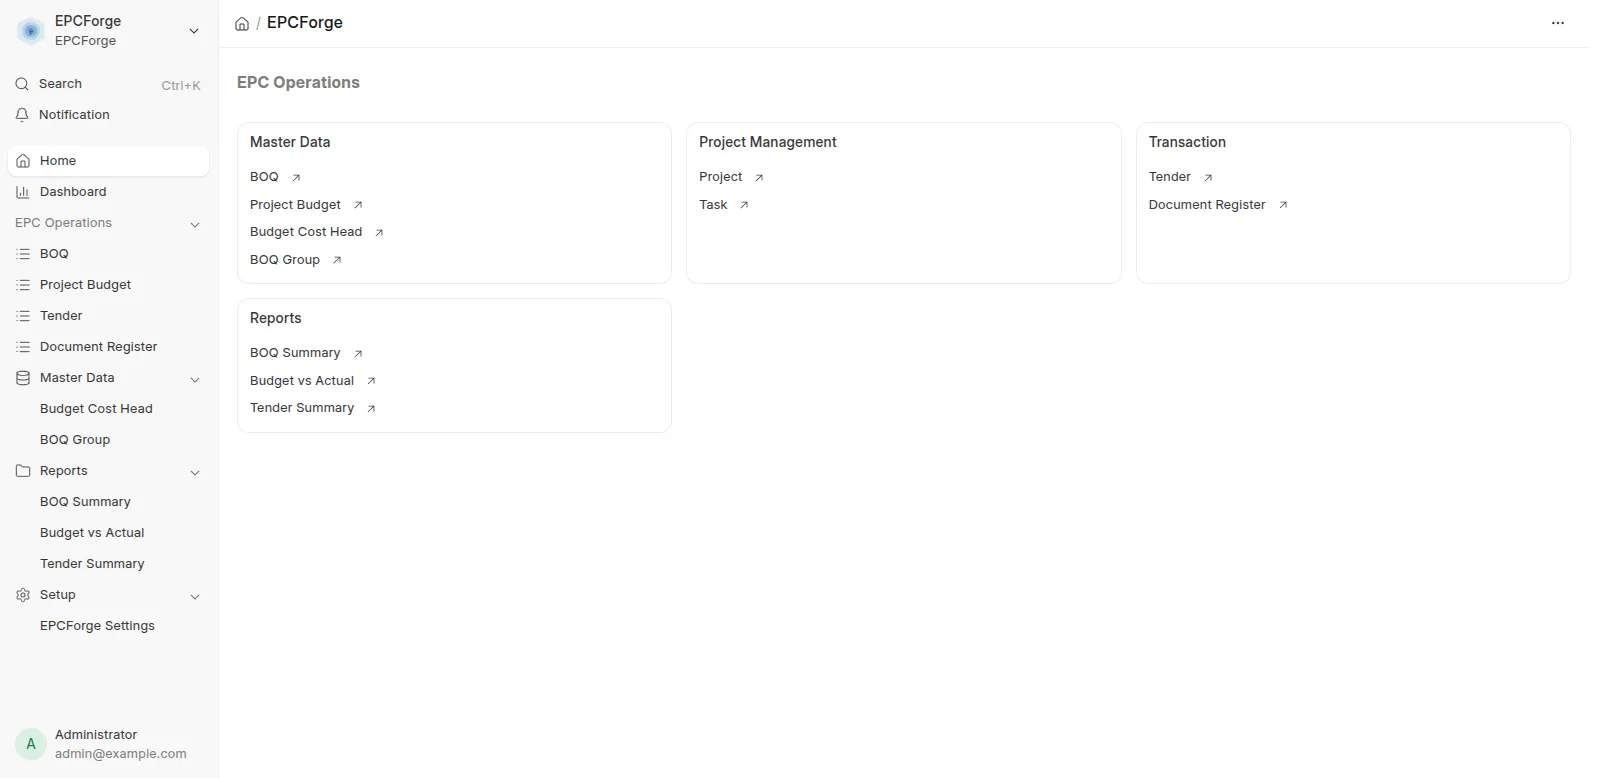The image size is (1599, 778).
Task: Click the database icon beside Master Data
Action: pos(23,378)
